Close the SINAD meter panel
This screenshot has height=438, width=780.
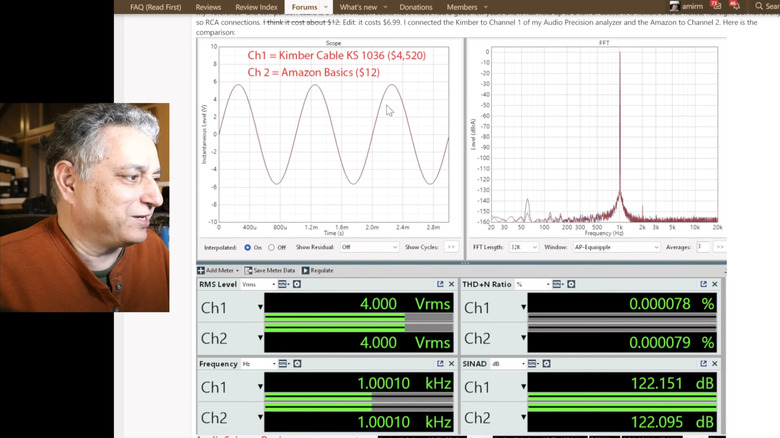715,364
